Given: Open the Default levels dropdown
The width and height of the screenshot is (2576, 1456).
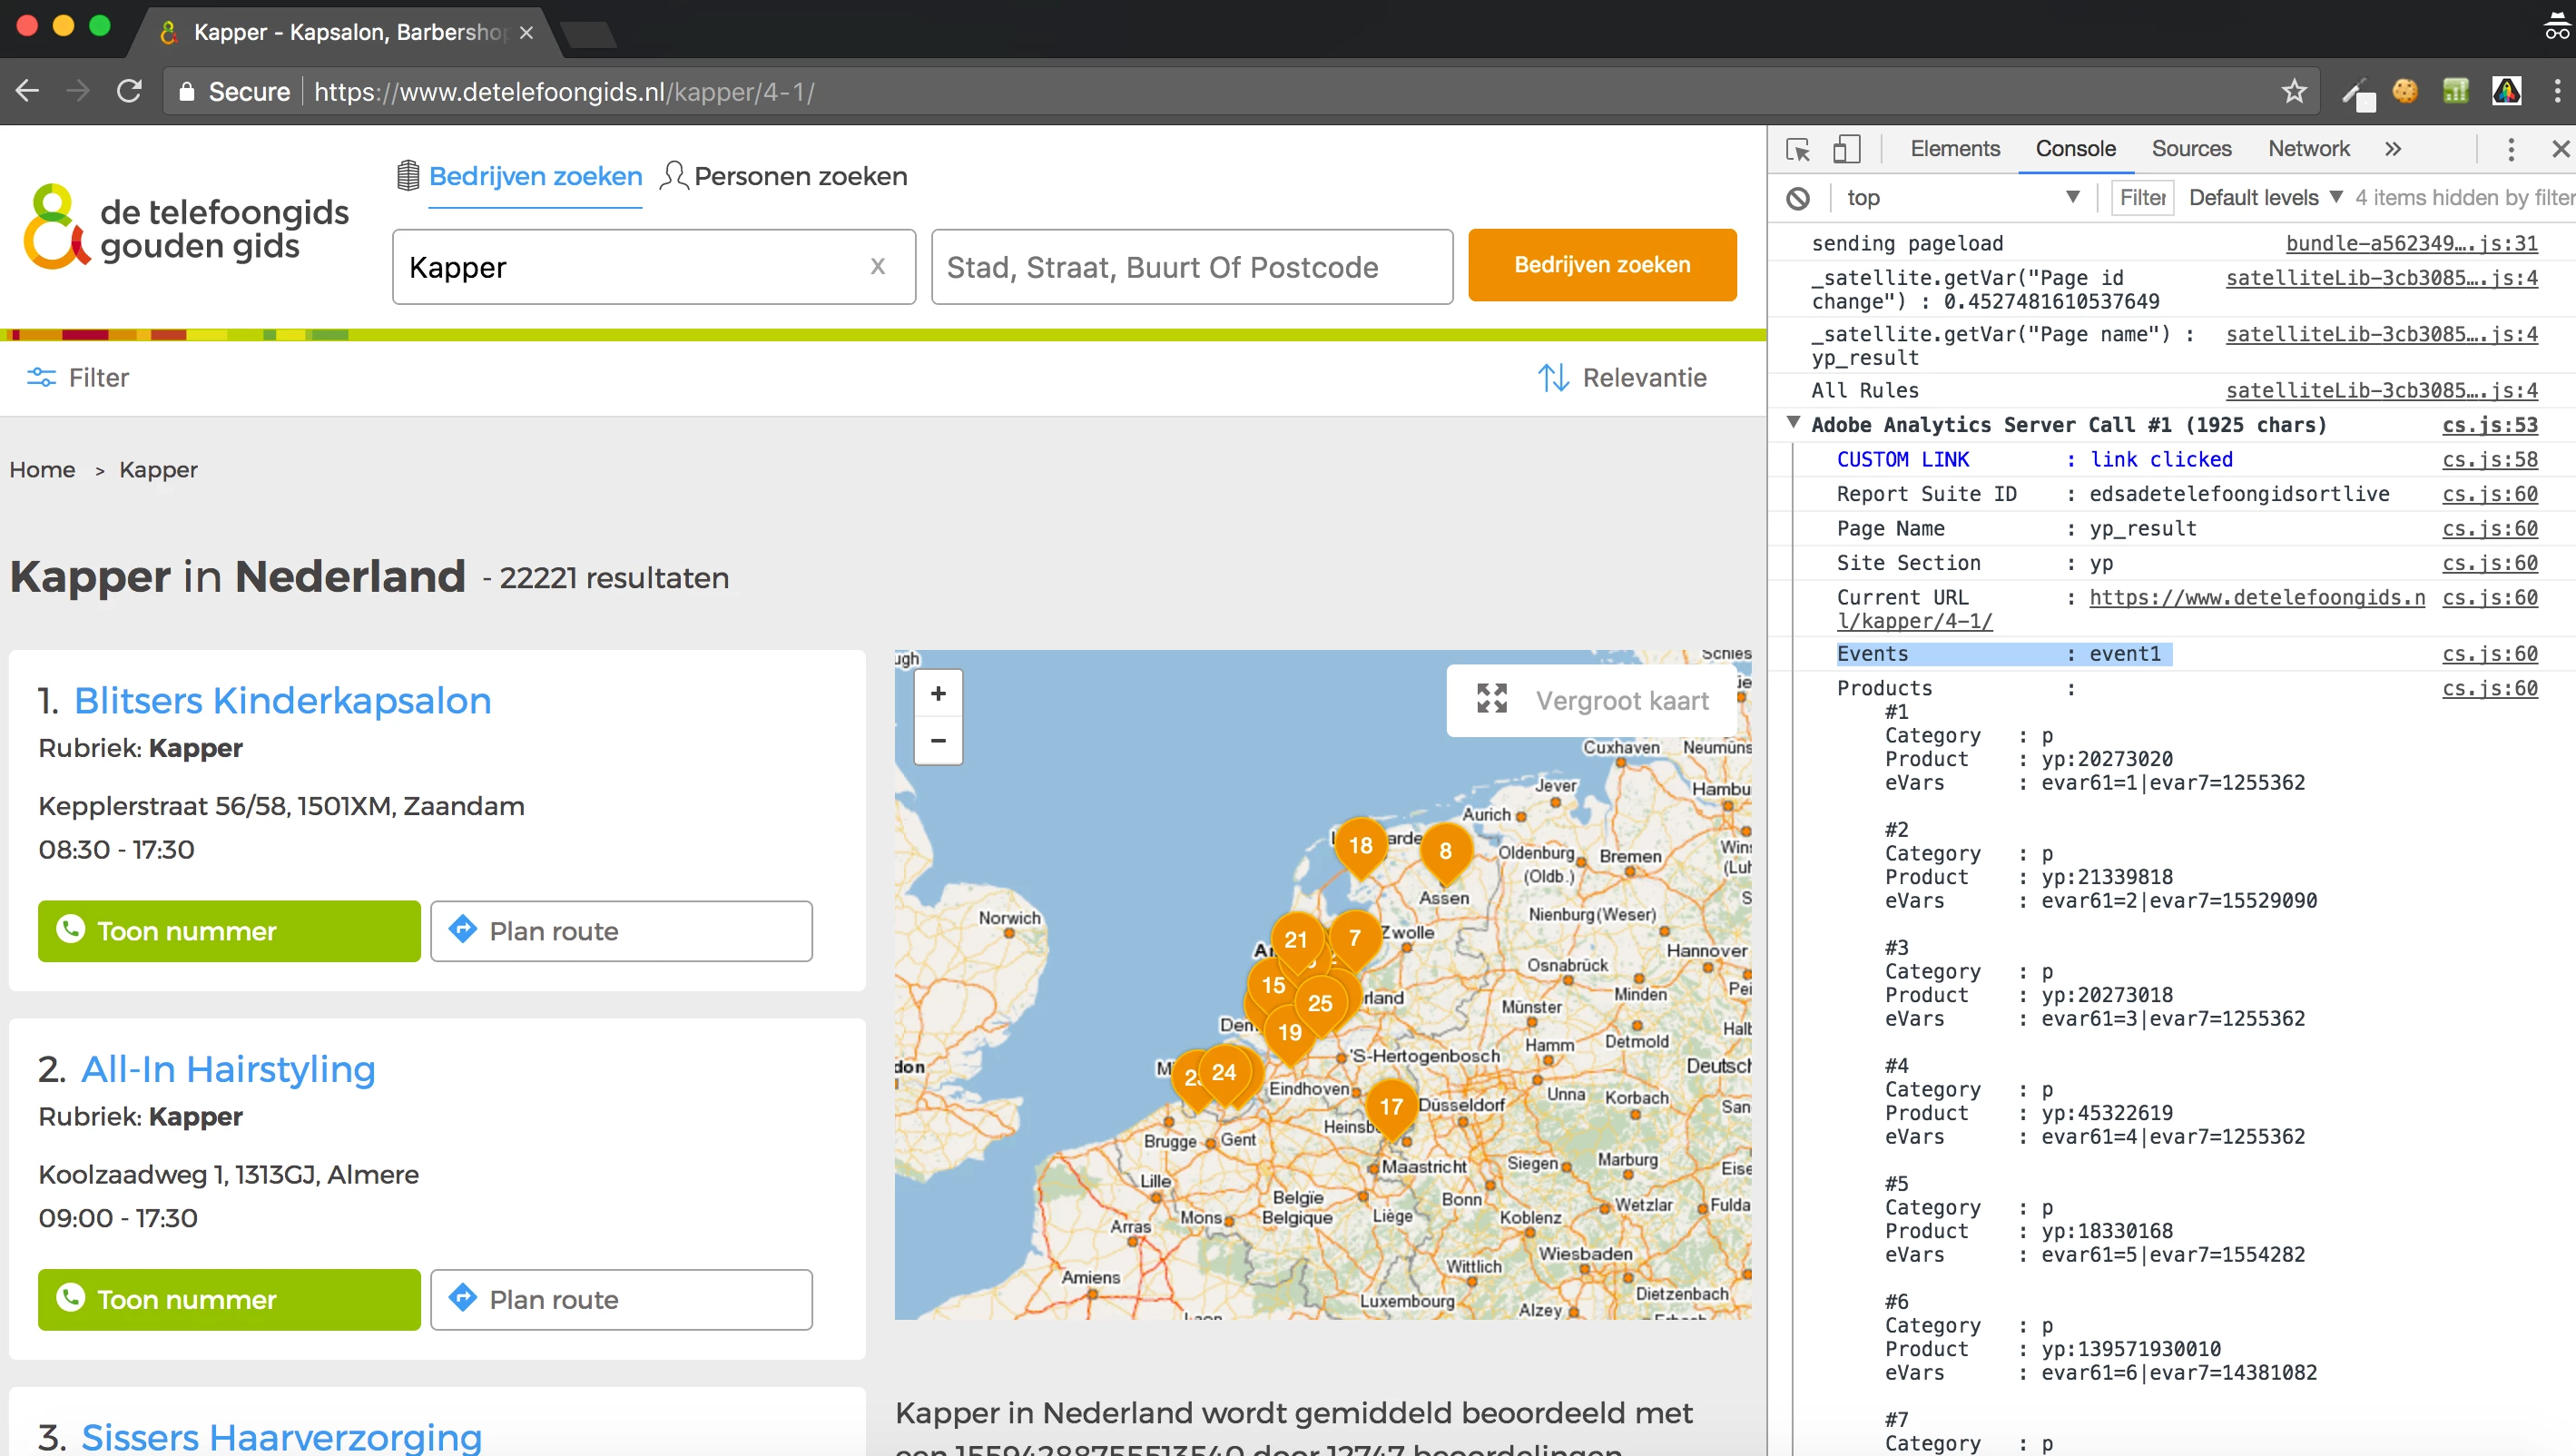Looking at the screenshot, I should (2264, 198).
